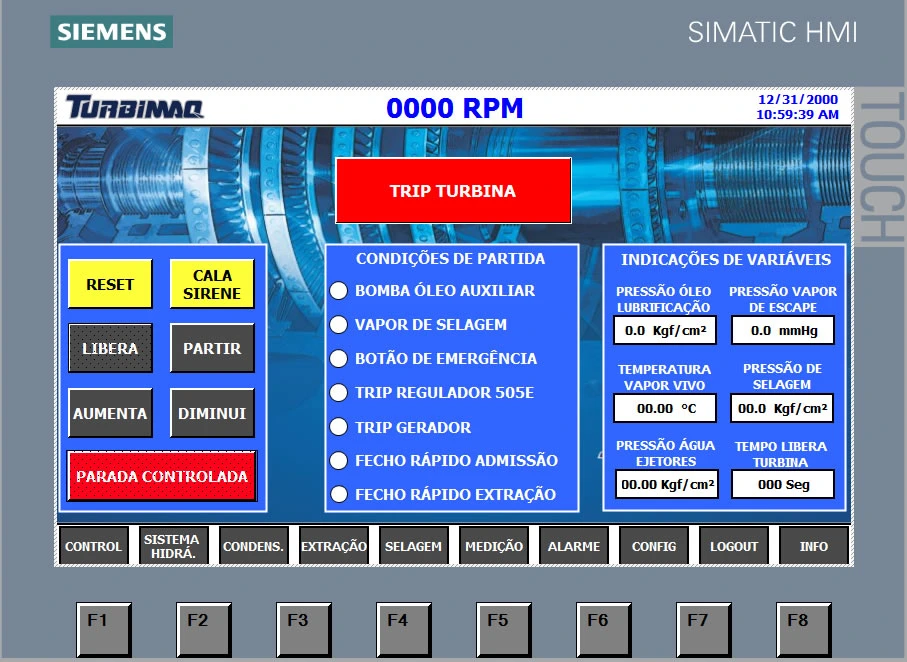Select the BOMBA ÓLEO AUXILIAR indicator
This screenshot has width=907, height=662.
[x=338, y=290]
